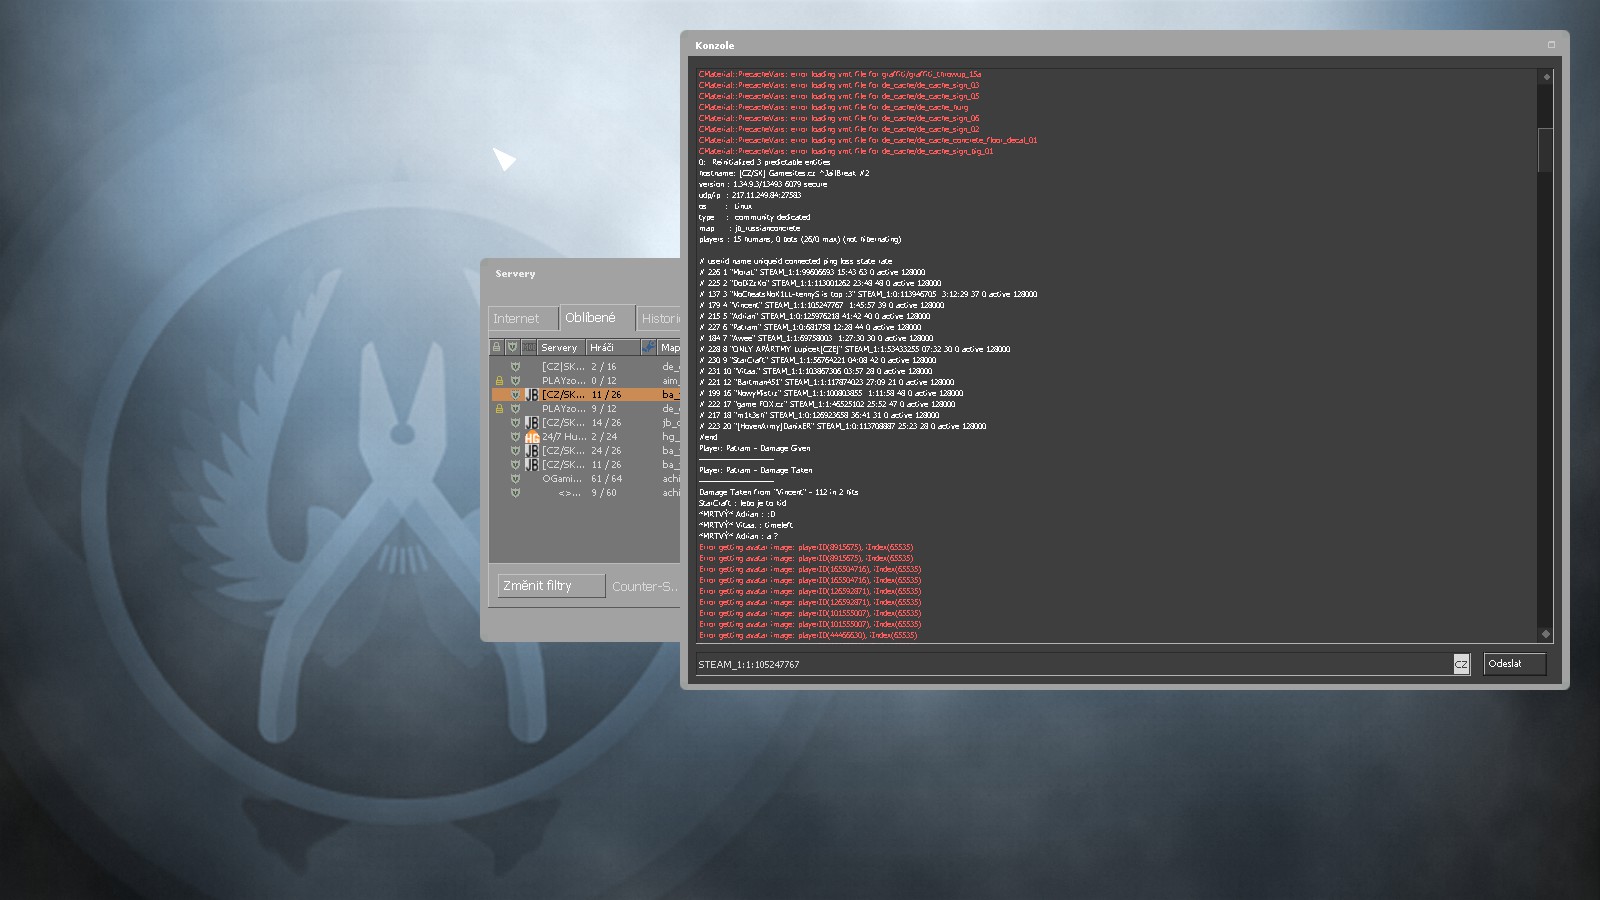The height and width of the screenshot is (900, 1600).
Task: Focus the console command input field
Action: click(x=1070, y=665)
